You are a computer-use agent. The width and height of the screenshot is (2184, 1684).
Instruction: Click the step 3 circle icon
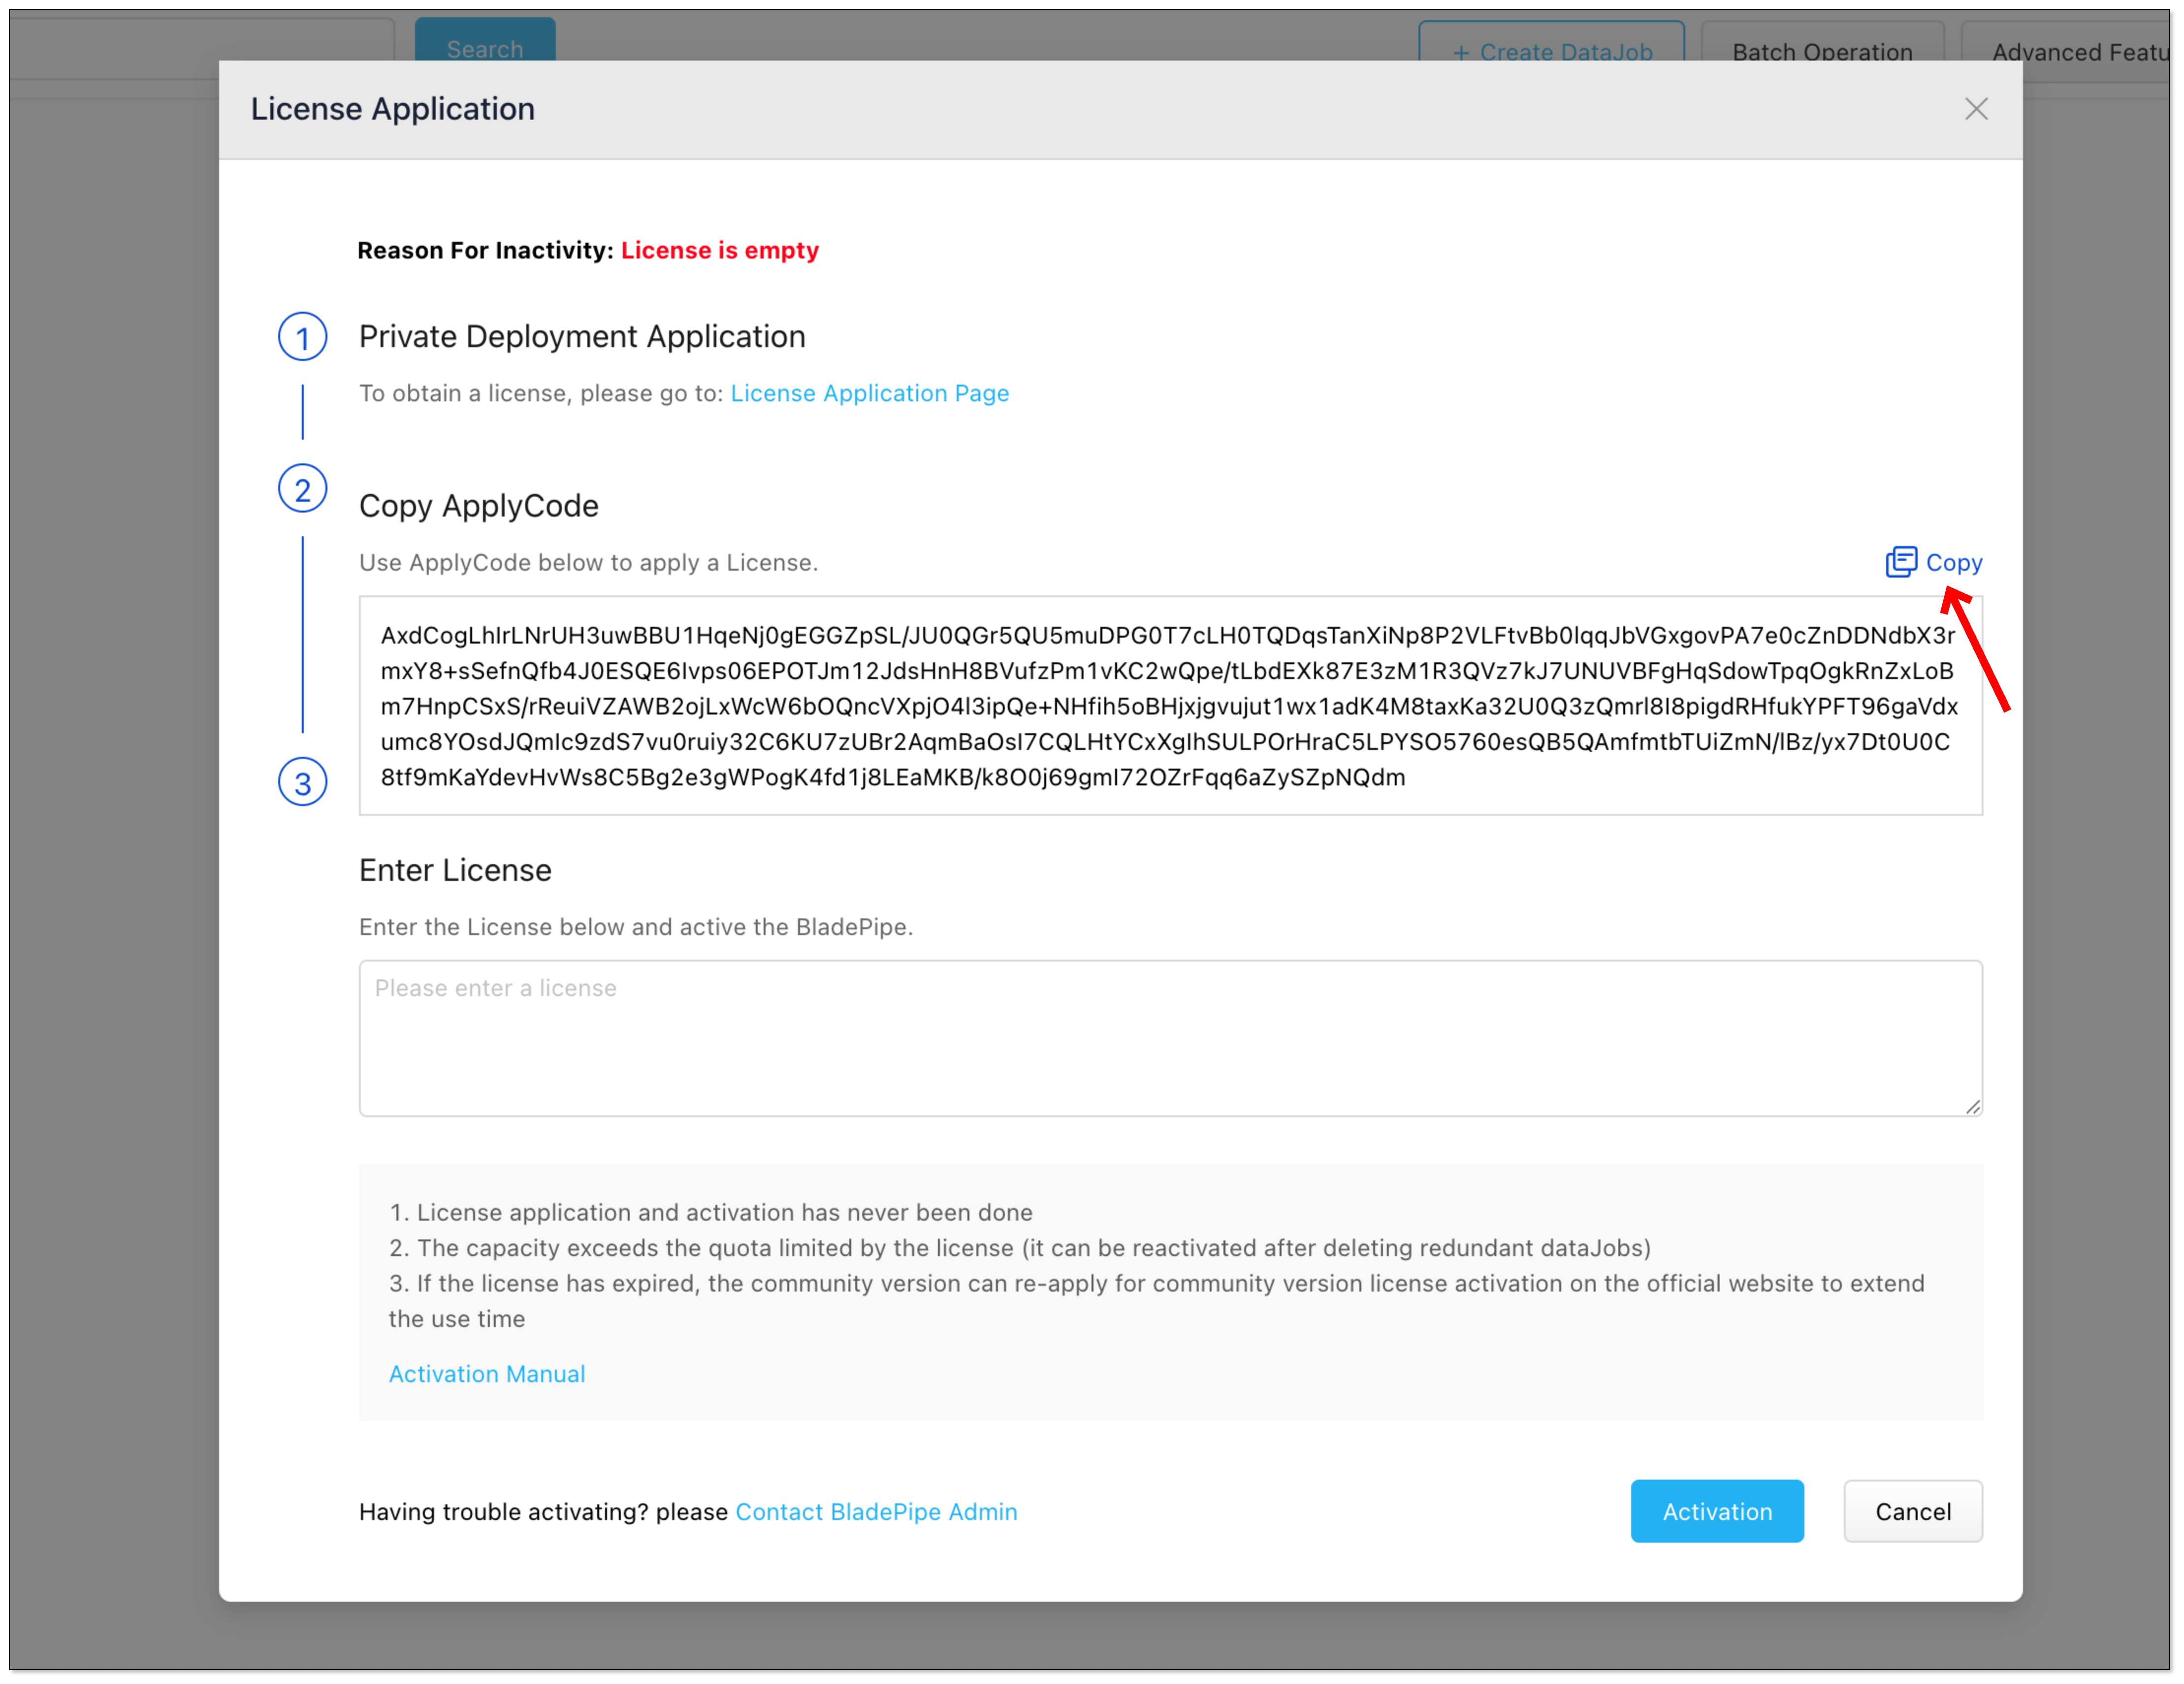pyautogui.click(x=302, y=783)
